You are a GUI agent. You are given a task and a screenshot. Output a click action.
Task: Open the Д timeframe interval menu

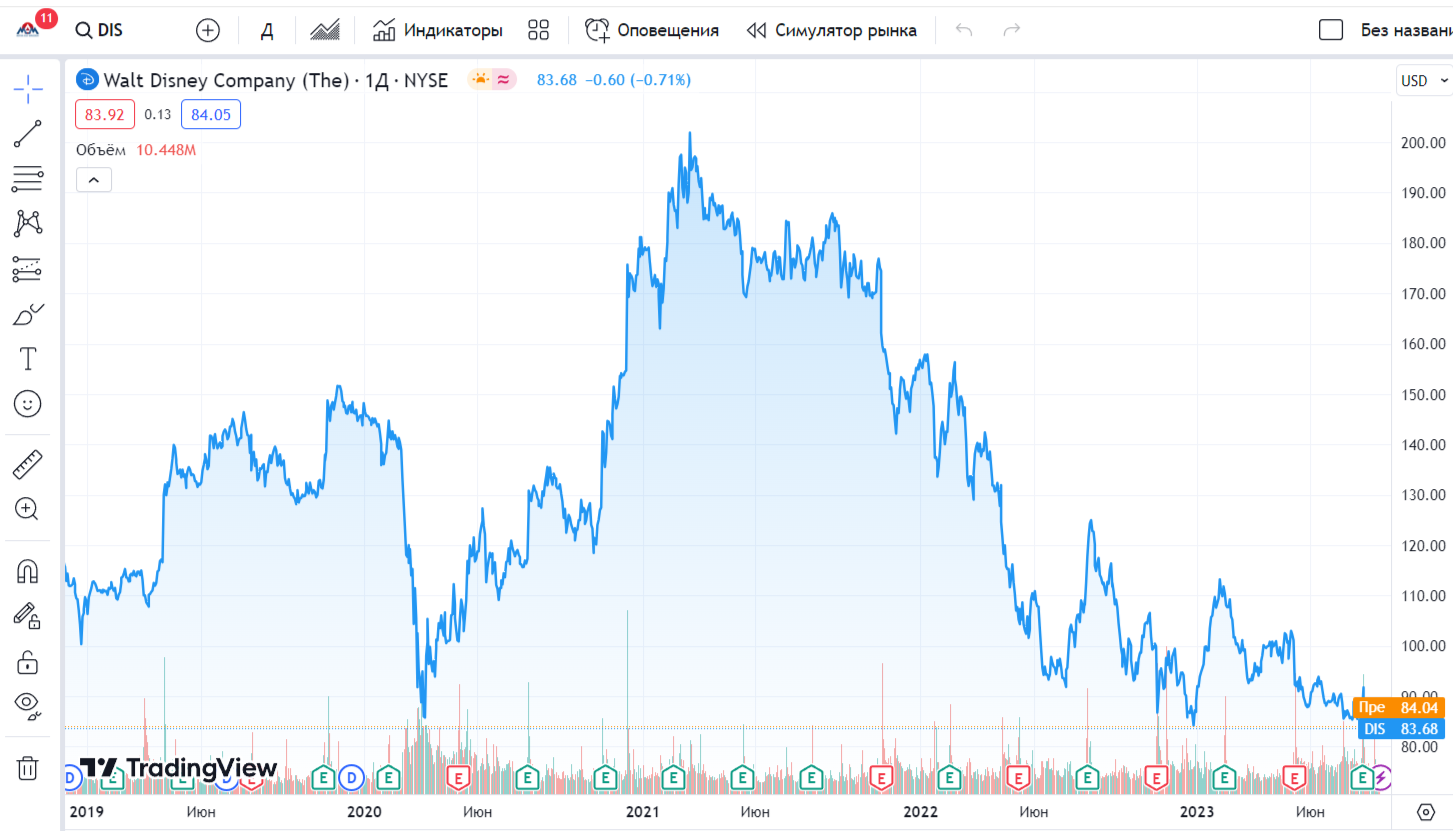[x=267, y=30]
